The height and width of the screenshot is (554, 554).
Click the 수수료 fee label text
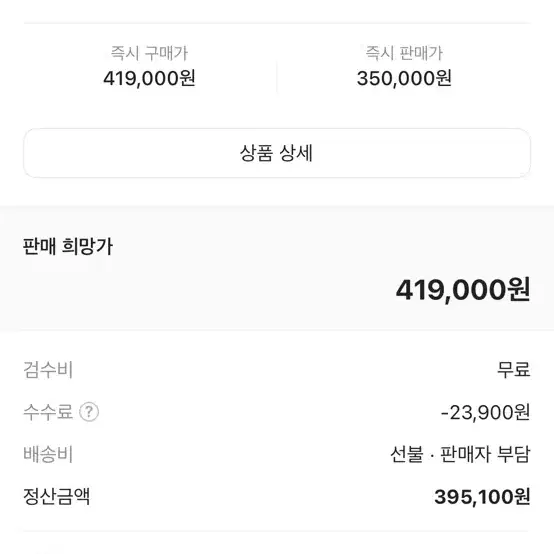[x=48, y=412]
